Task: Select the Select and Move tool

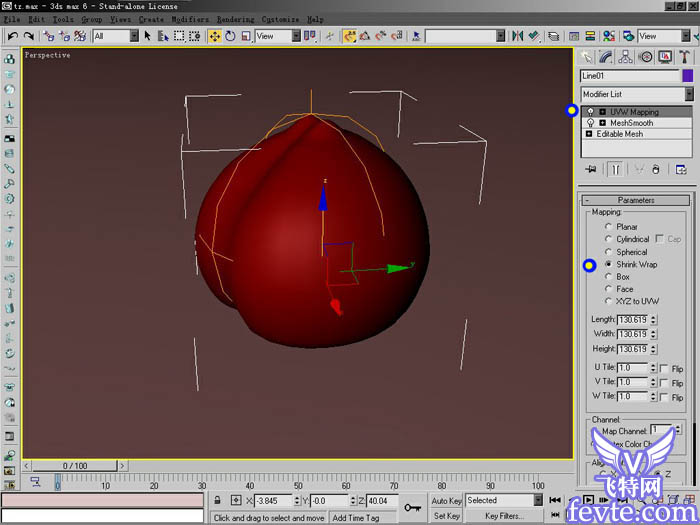Action: 215,36
